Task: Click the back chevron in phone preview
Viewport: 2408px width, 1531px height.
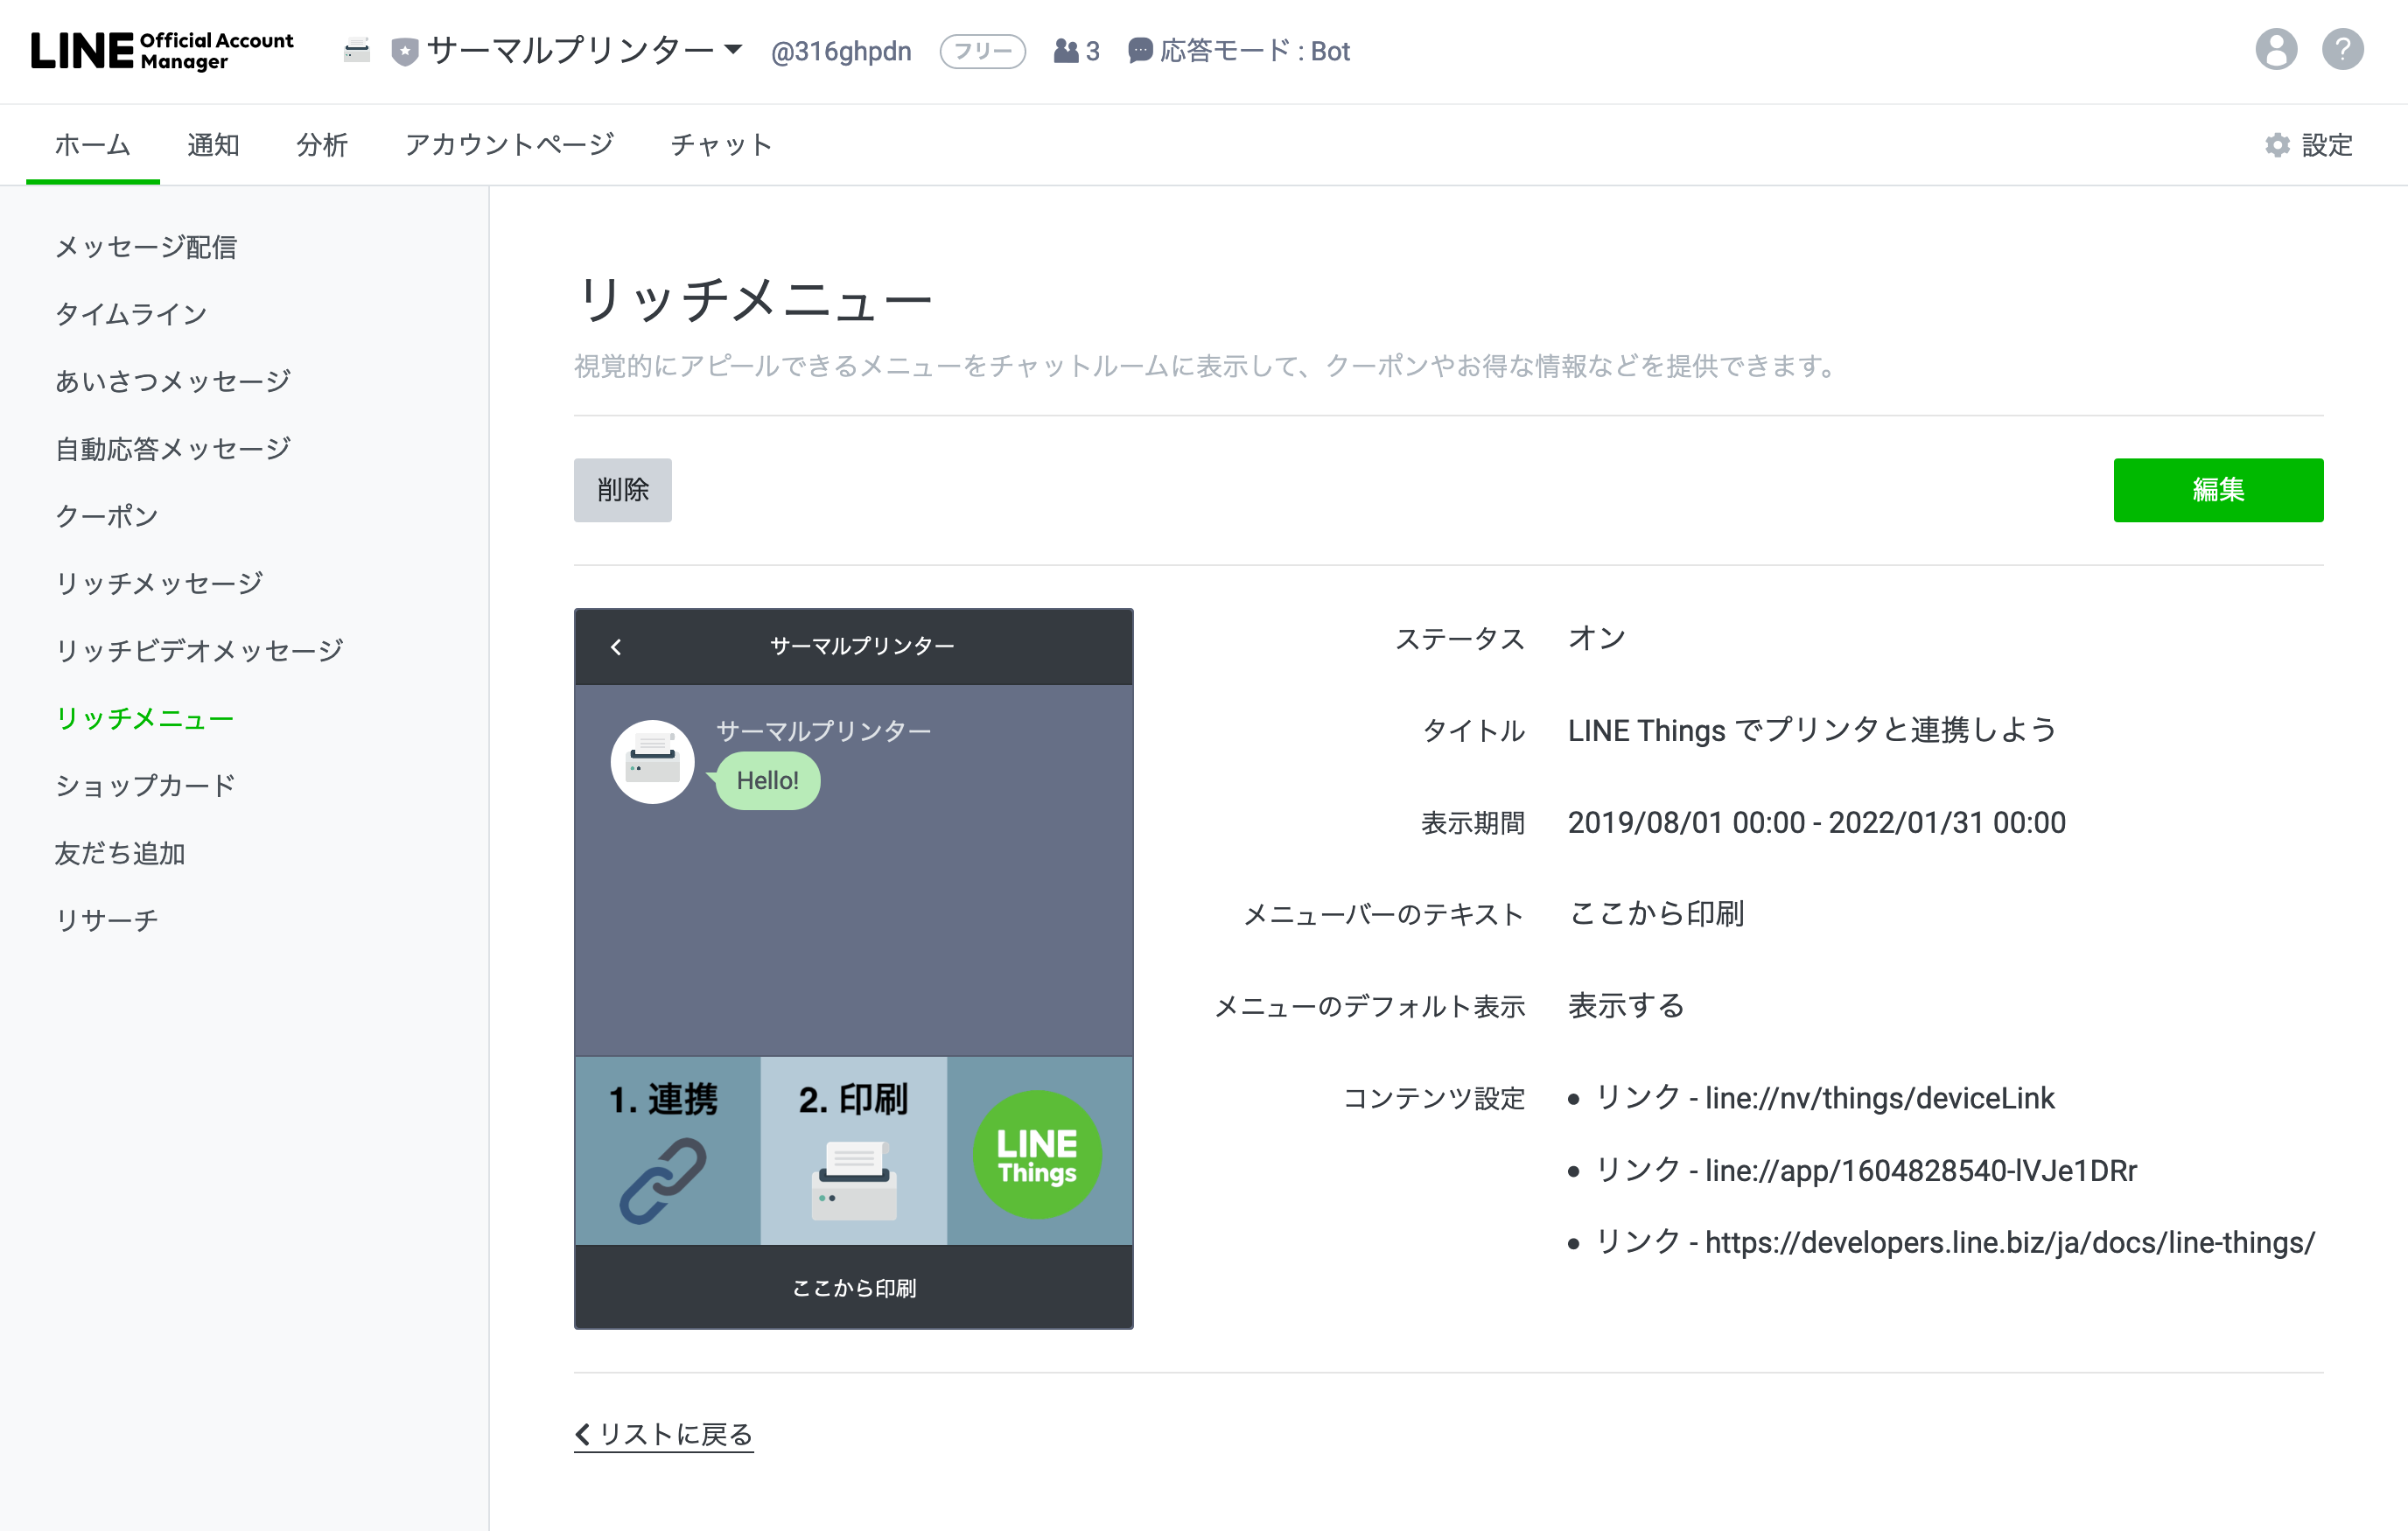Action: (616, 647)
